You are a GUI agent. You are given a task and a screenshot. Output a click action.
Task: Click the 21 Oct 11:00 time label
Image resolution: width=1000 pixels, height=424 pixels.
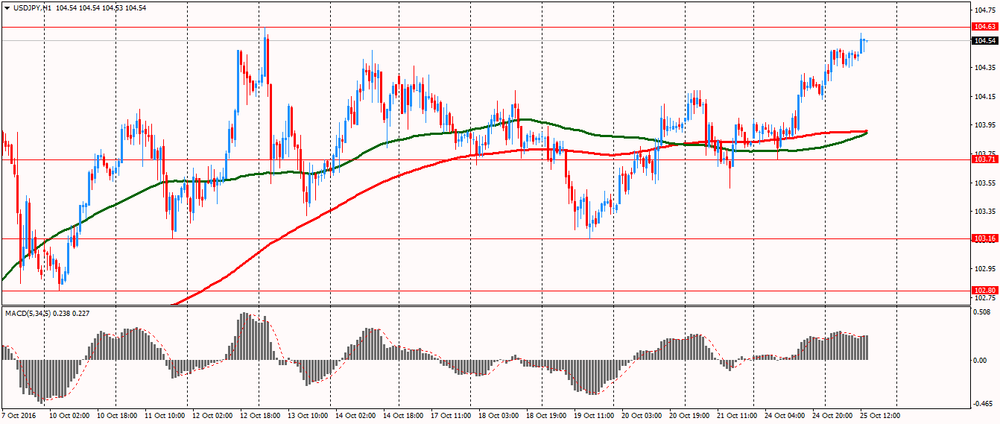click(737, 415)
